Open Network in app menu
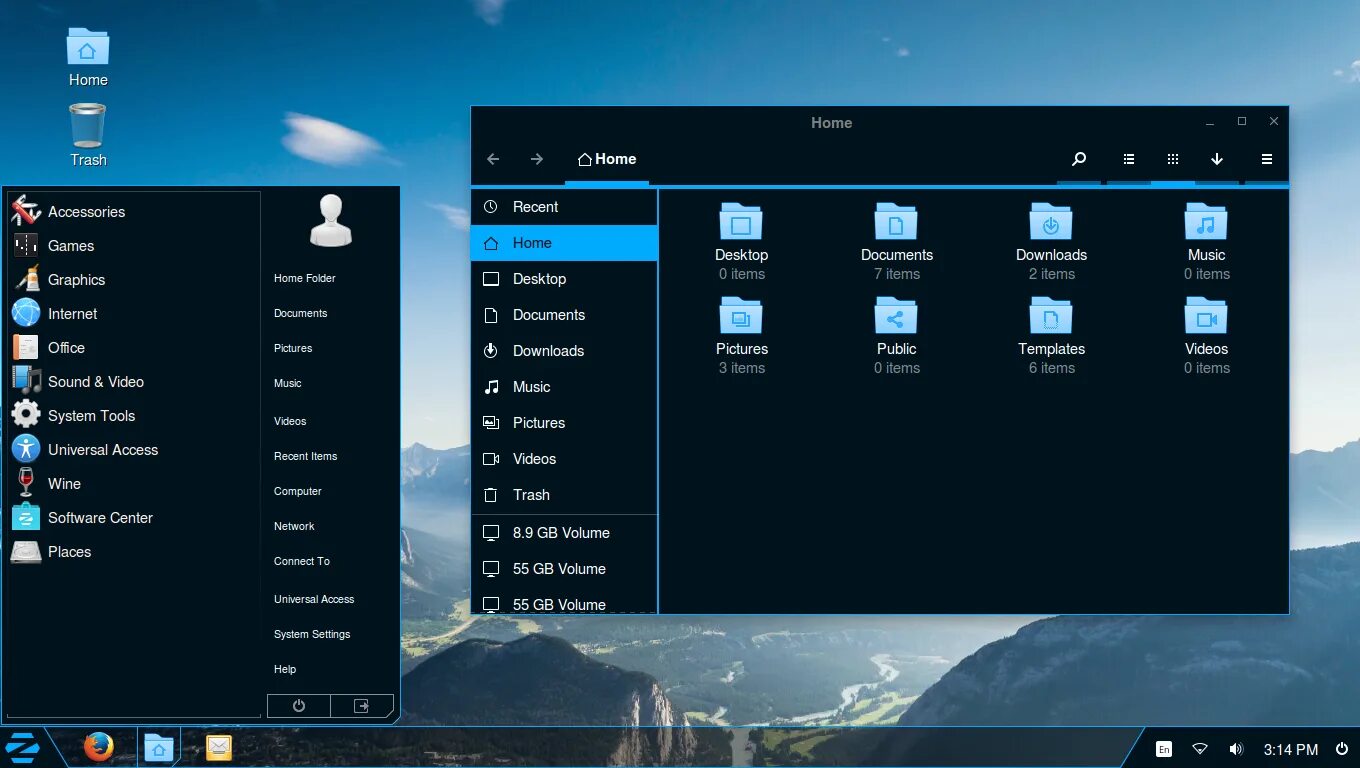The image size is (1360, 768). (x=294, y=526)
